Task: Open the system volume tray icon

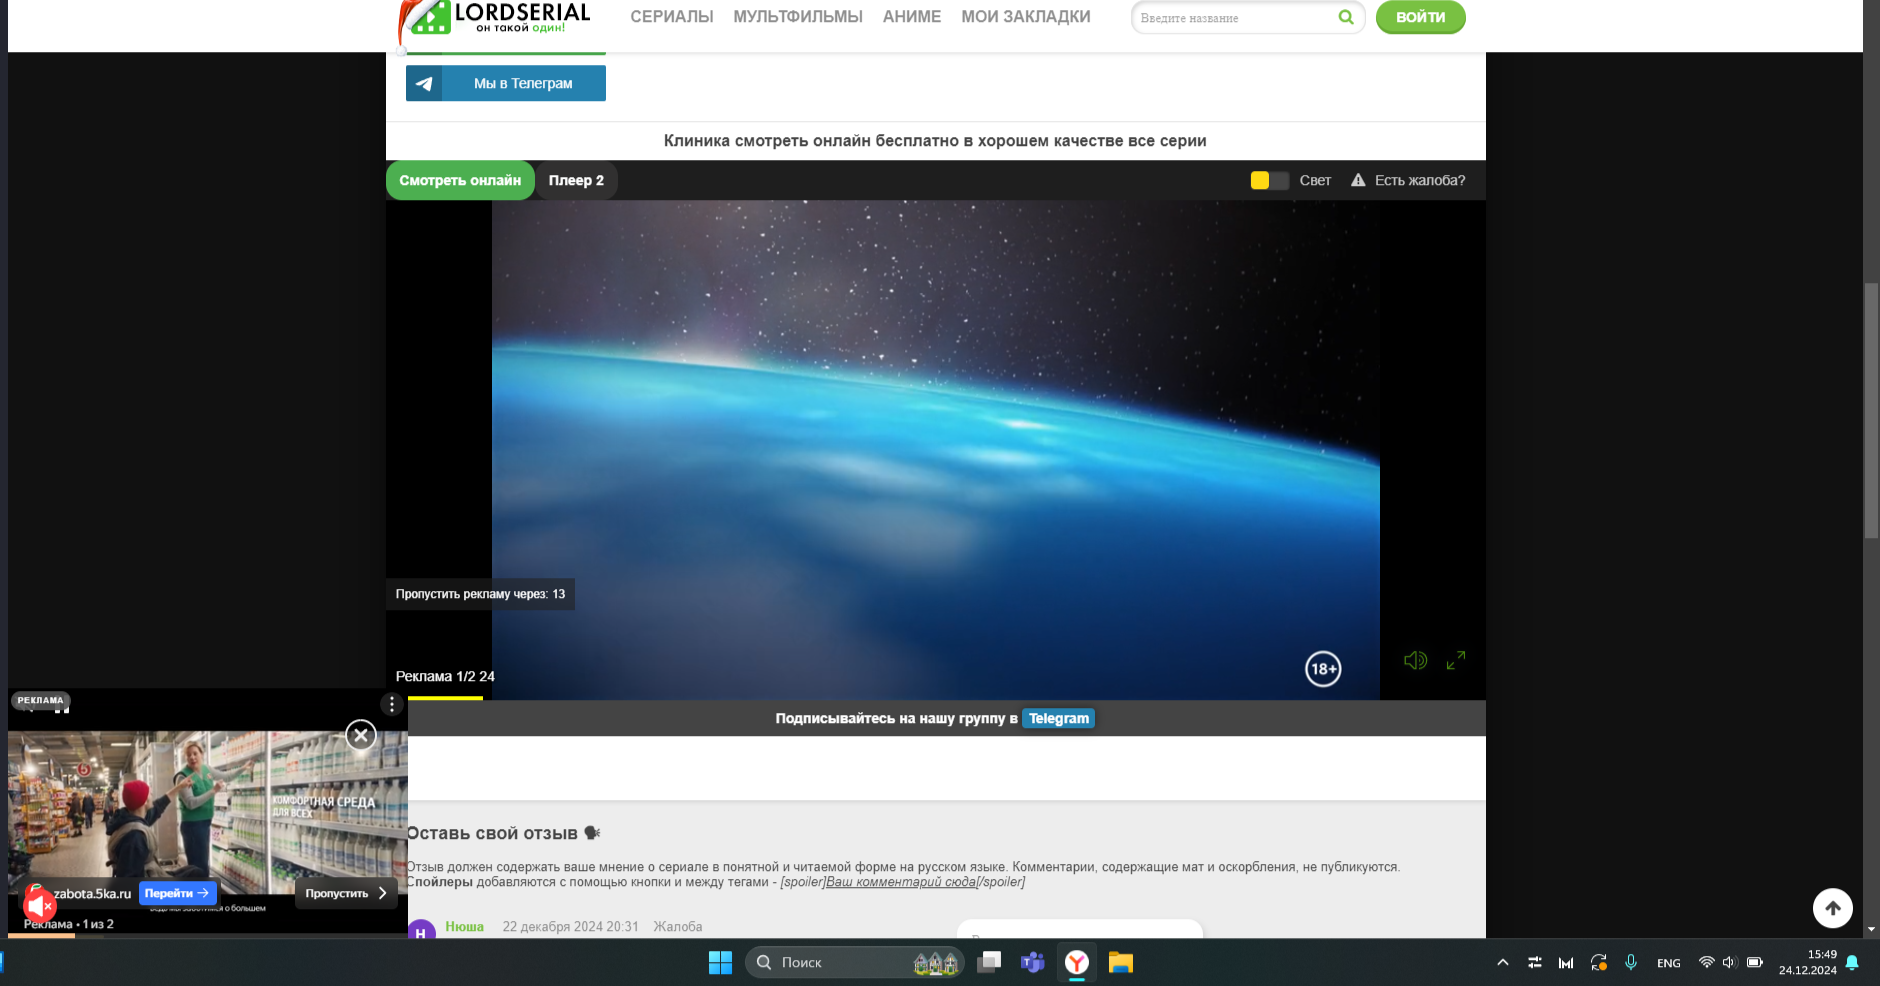Action: (x=1729, y=962)
